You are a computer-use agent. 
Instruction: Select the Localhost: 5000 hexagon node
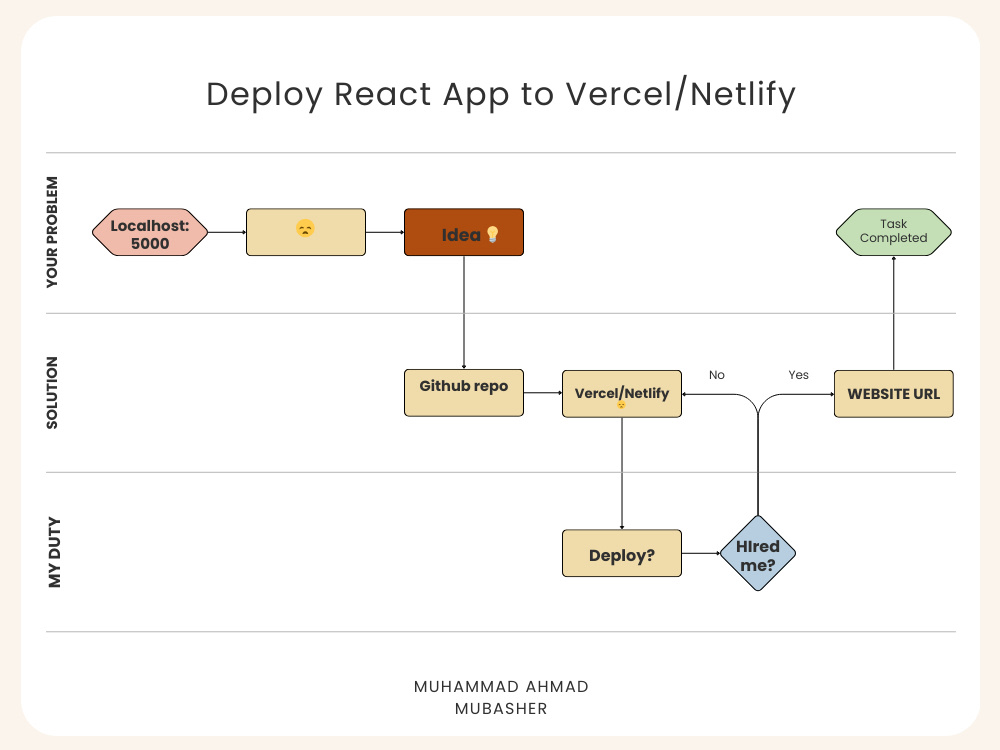pyautogui.click(x=150, y=232)
